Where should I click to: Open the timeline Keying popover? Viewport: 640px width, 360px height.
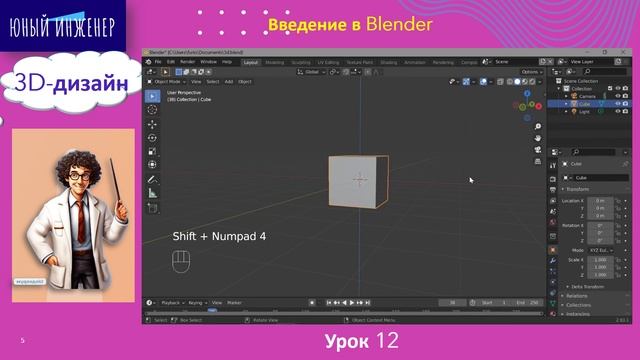pos(198,303)
